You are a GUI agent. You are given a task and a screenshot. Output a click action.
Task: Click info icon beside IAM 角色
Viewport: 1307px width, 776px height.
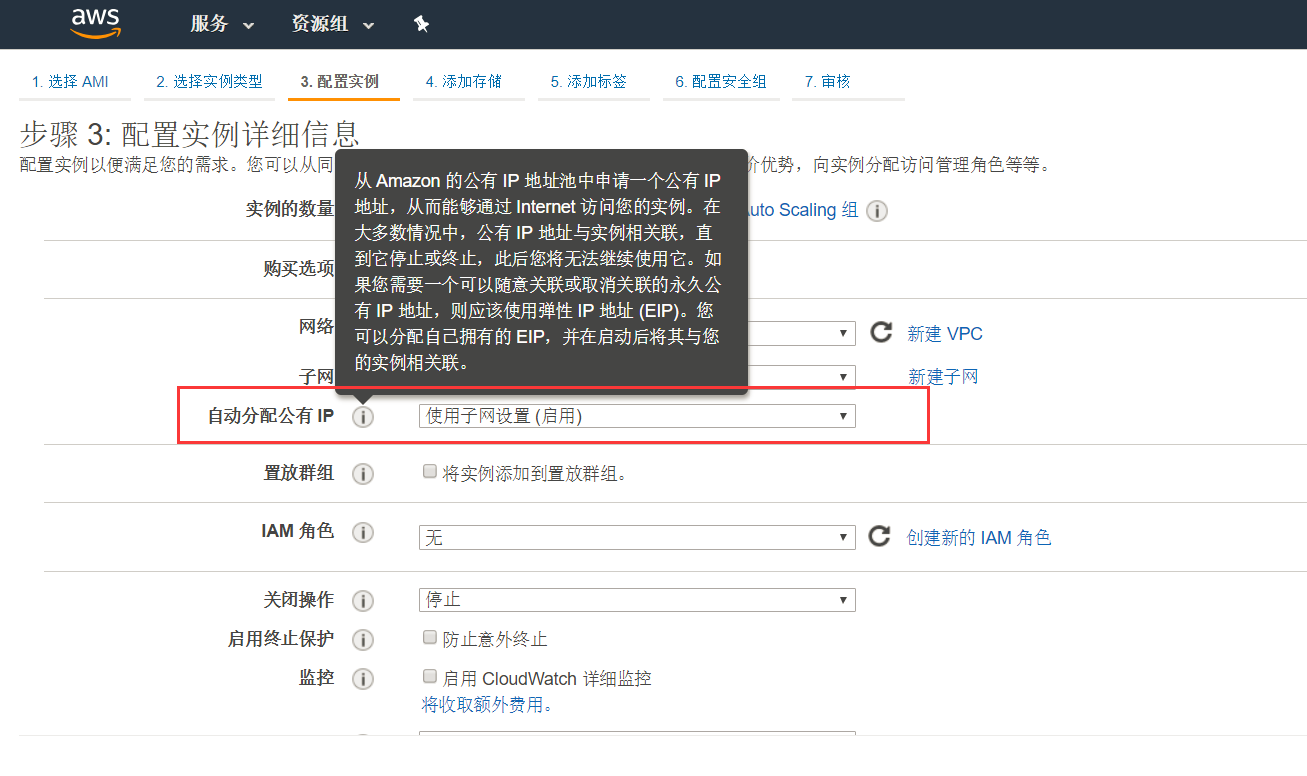[x=363, y=533]
